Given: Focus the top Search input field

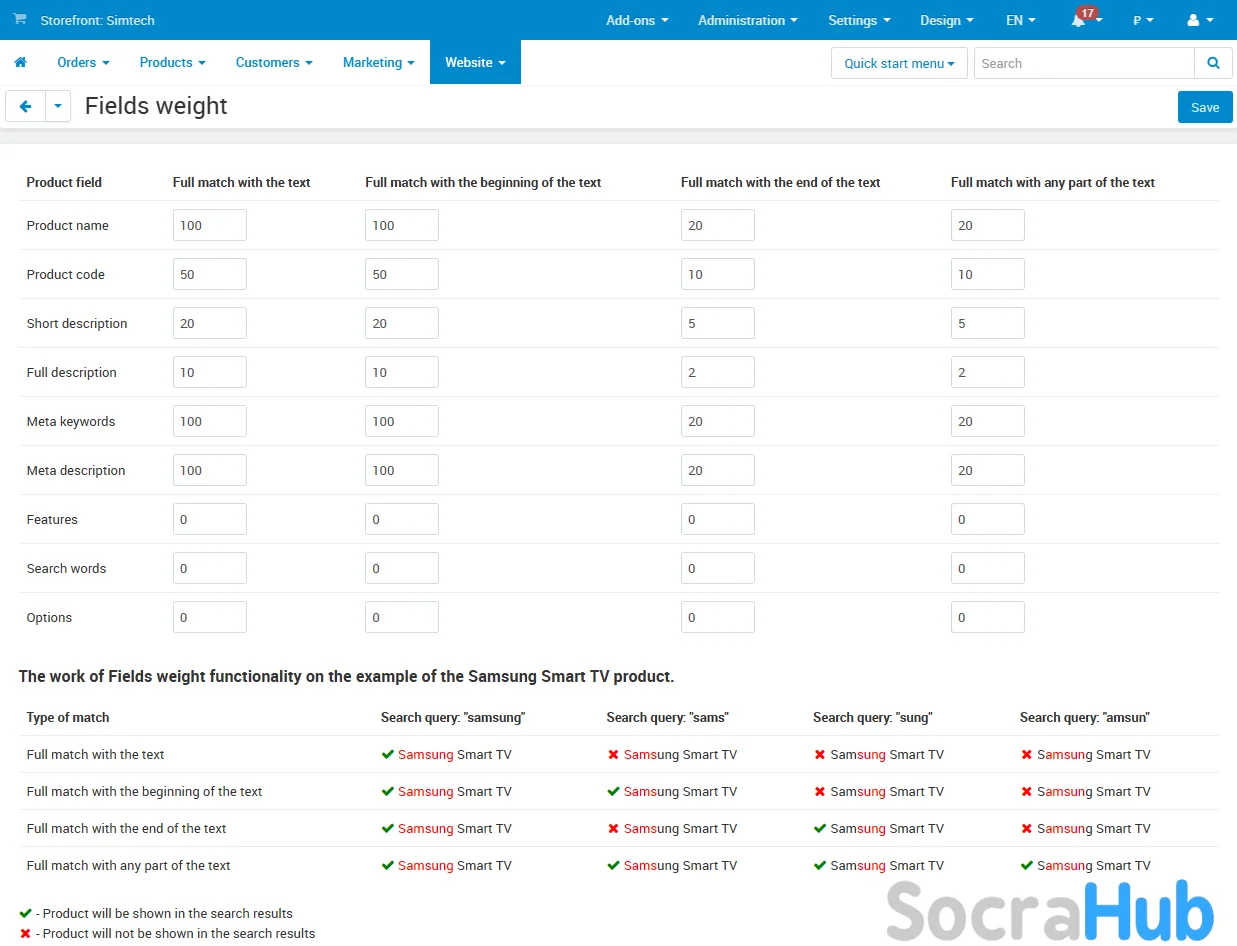Looking at the screenshot, I should [x=1084, y=63].
